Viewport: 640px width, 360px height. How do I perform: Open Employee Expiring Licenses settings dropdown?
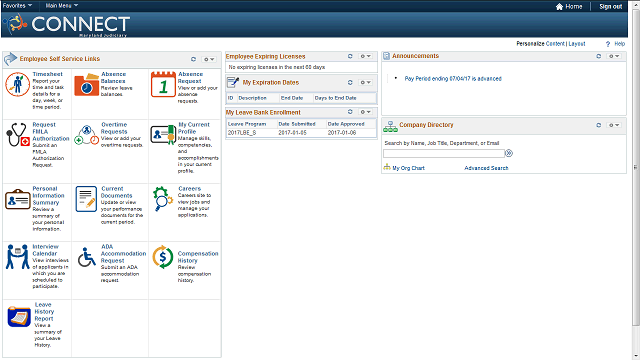click(365, 56)
